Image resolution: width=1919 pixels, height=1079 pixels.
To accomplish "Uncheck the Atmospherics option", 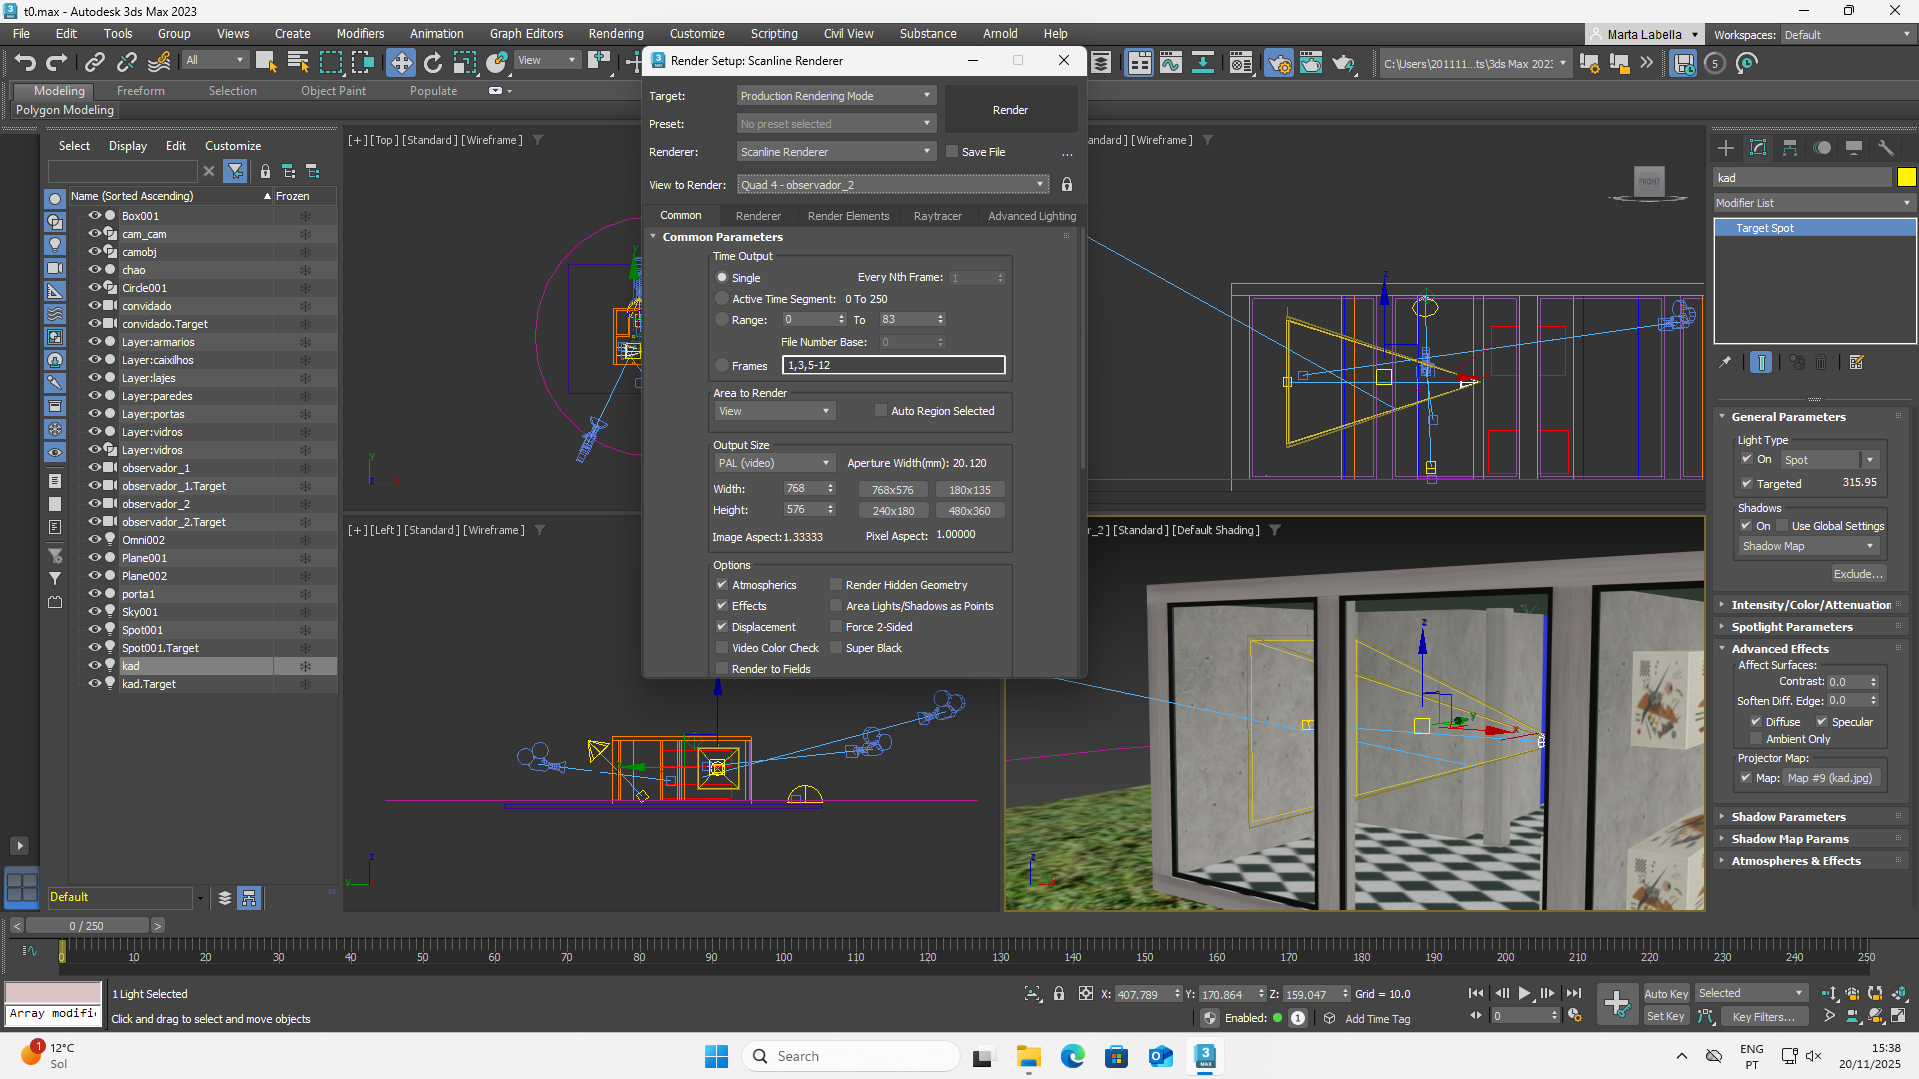I will (x=722, y=585).
